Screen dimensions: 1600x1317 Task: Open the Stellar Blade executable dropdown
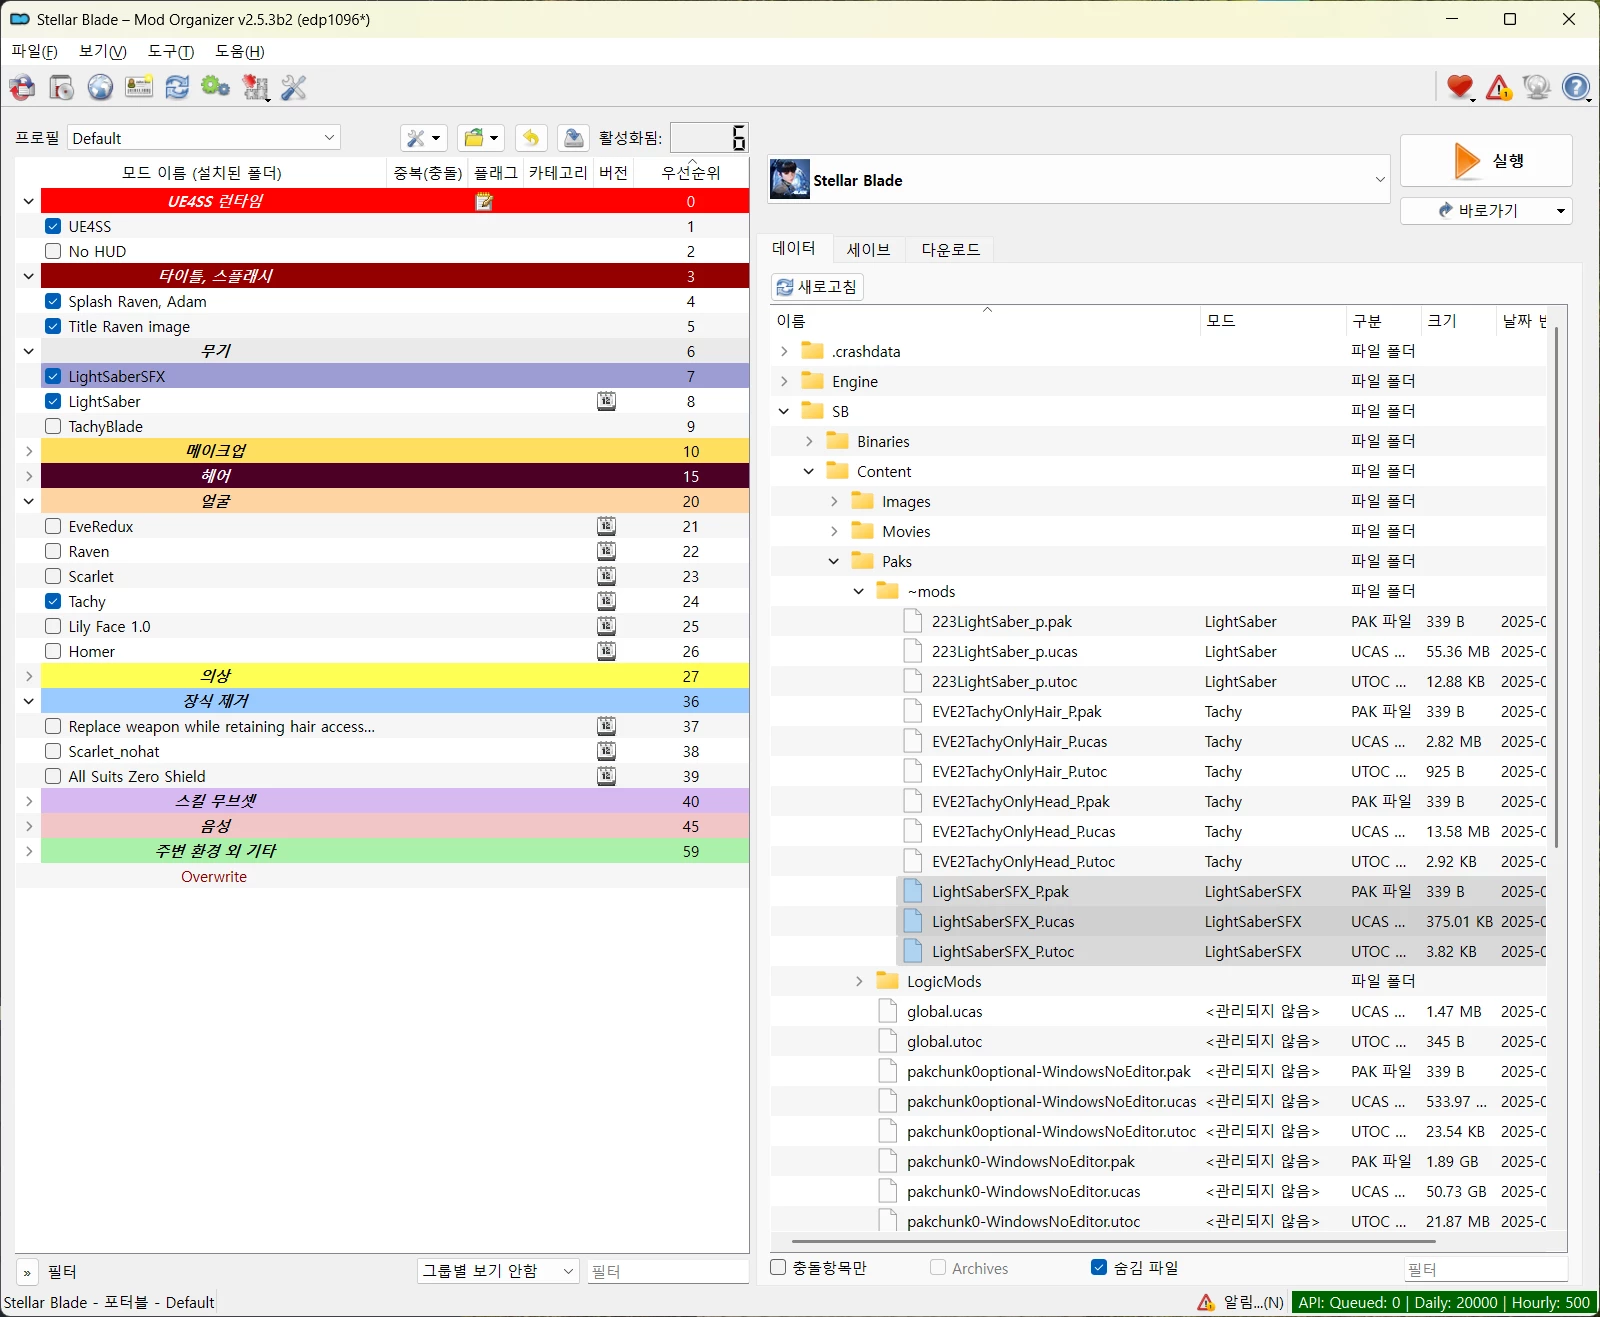click(x=1079, y=180)
